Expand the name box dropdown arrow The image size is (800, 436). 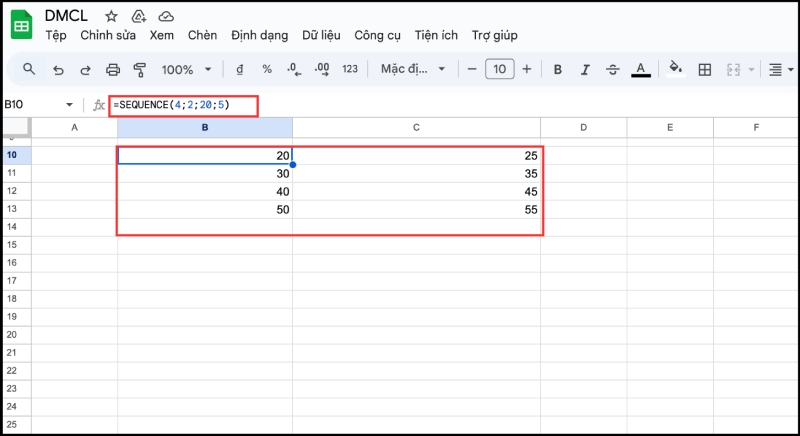coord(69,105)
